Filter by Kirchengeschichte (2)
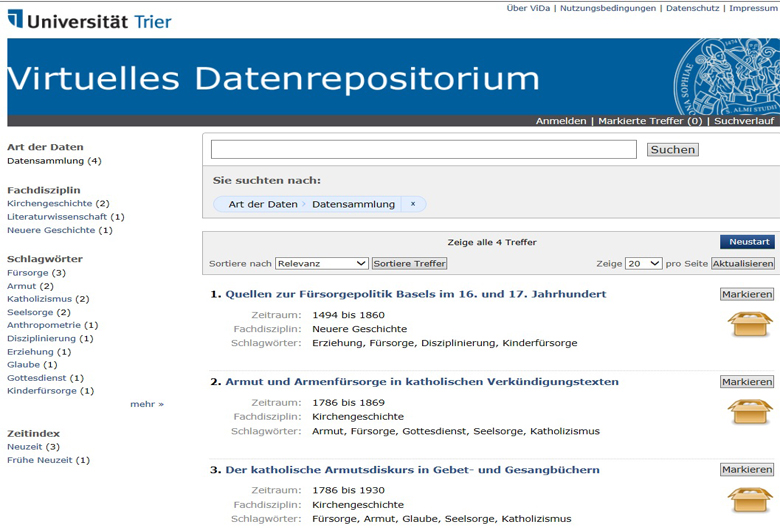 coord(58,203)
